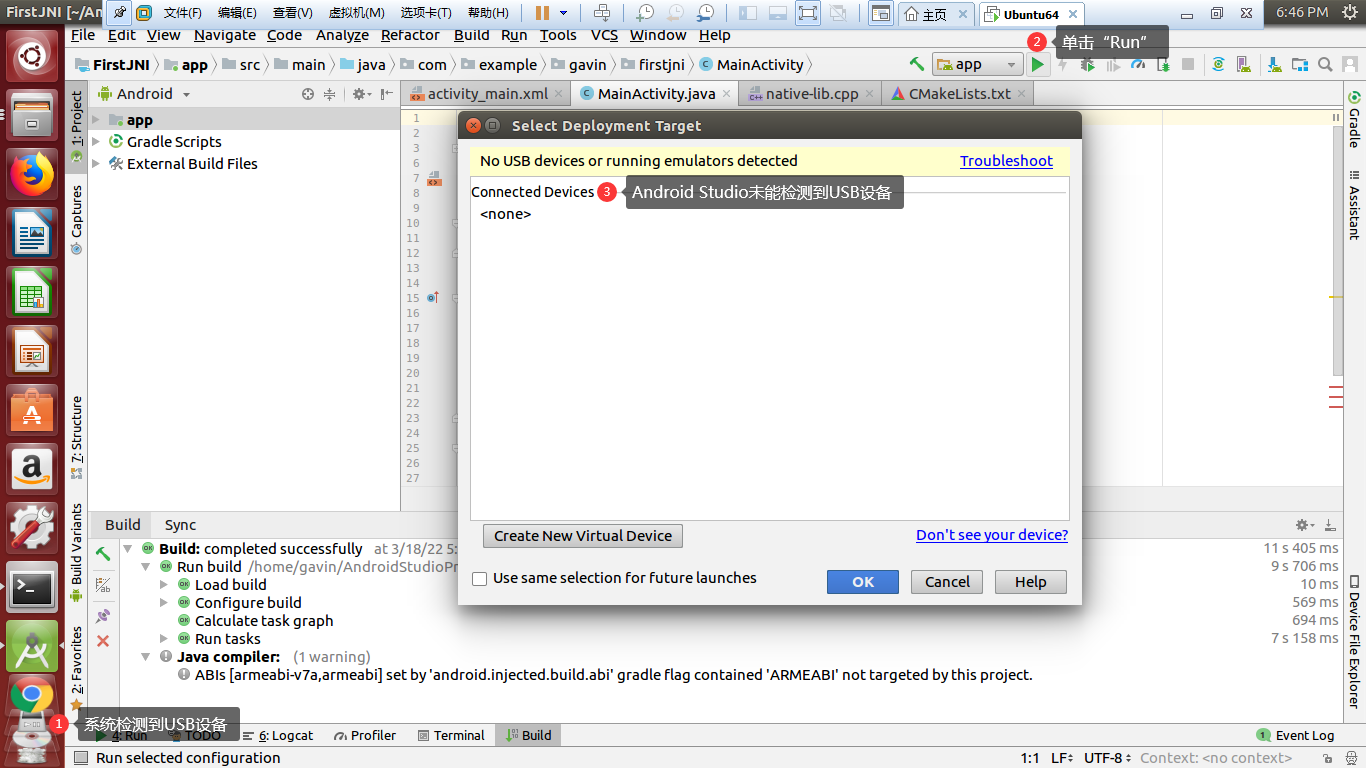The image size is (1366, 768).
Task: Expand the Load build node
Action: (x=164, y=585)
